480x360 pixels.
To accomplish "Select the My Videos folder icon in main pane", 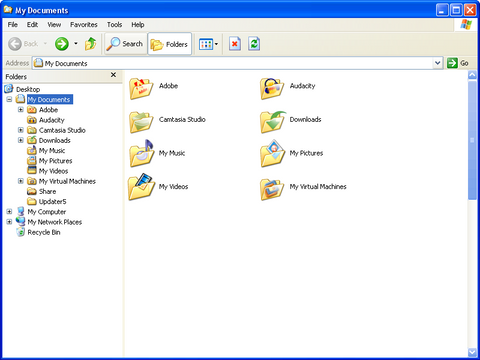I will tap(142, 187).
